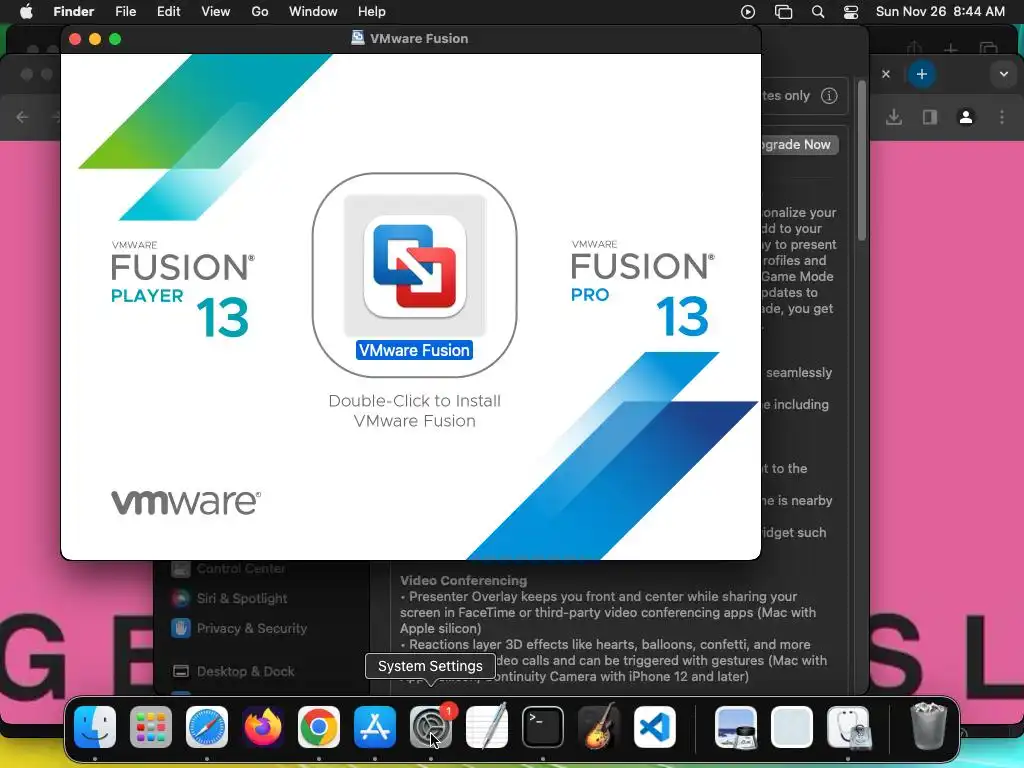Toggle the browser side panel icon
Screen dimensions: 1024x768
click(x=930, y=117)
